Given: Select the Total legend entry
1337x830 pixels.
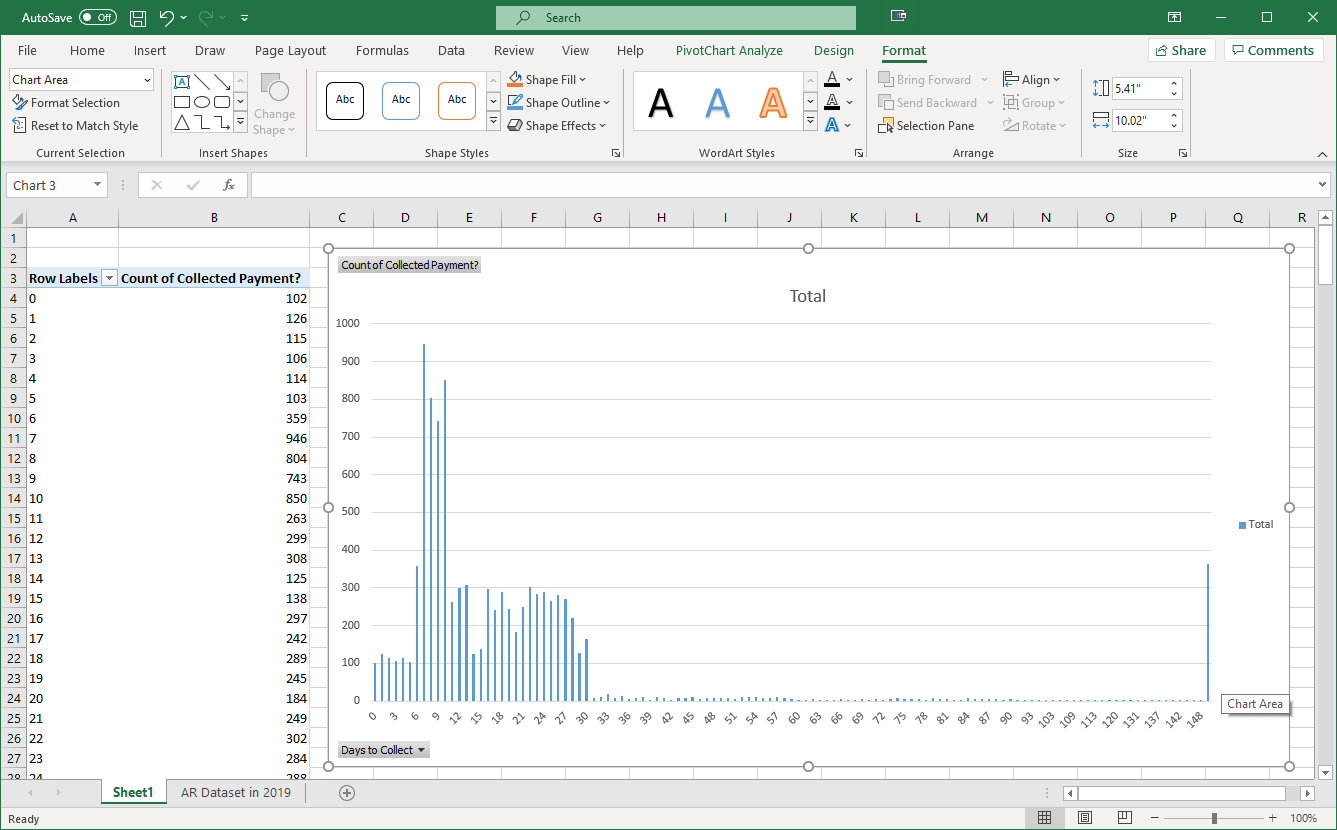Looking at the screenshot, I should tap(1256, 524).
